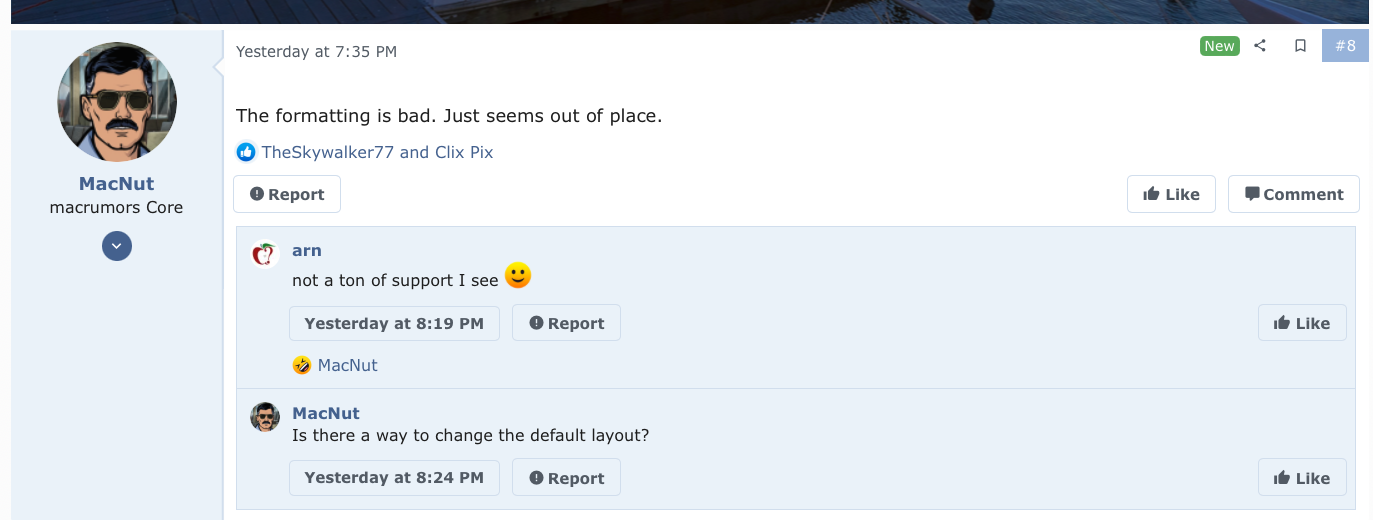Expand MacNut's user info with the chevron

click(117, 246)
